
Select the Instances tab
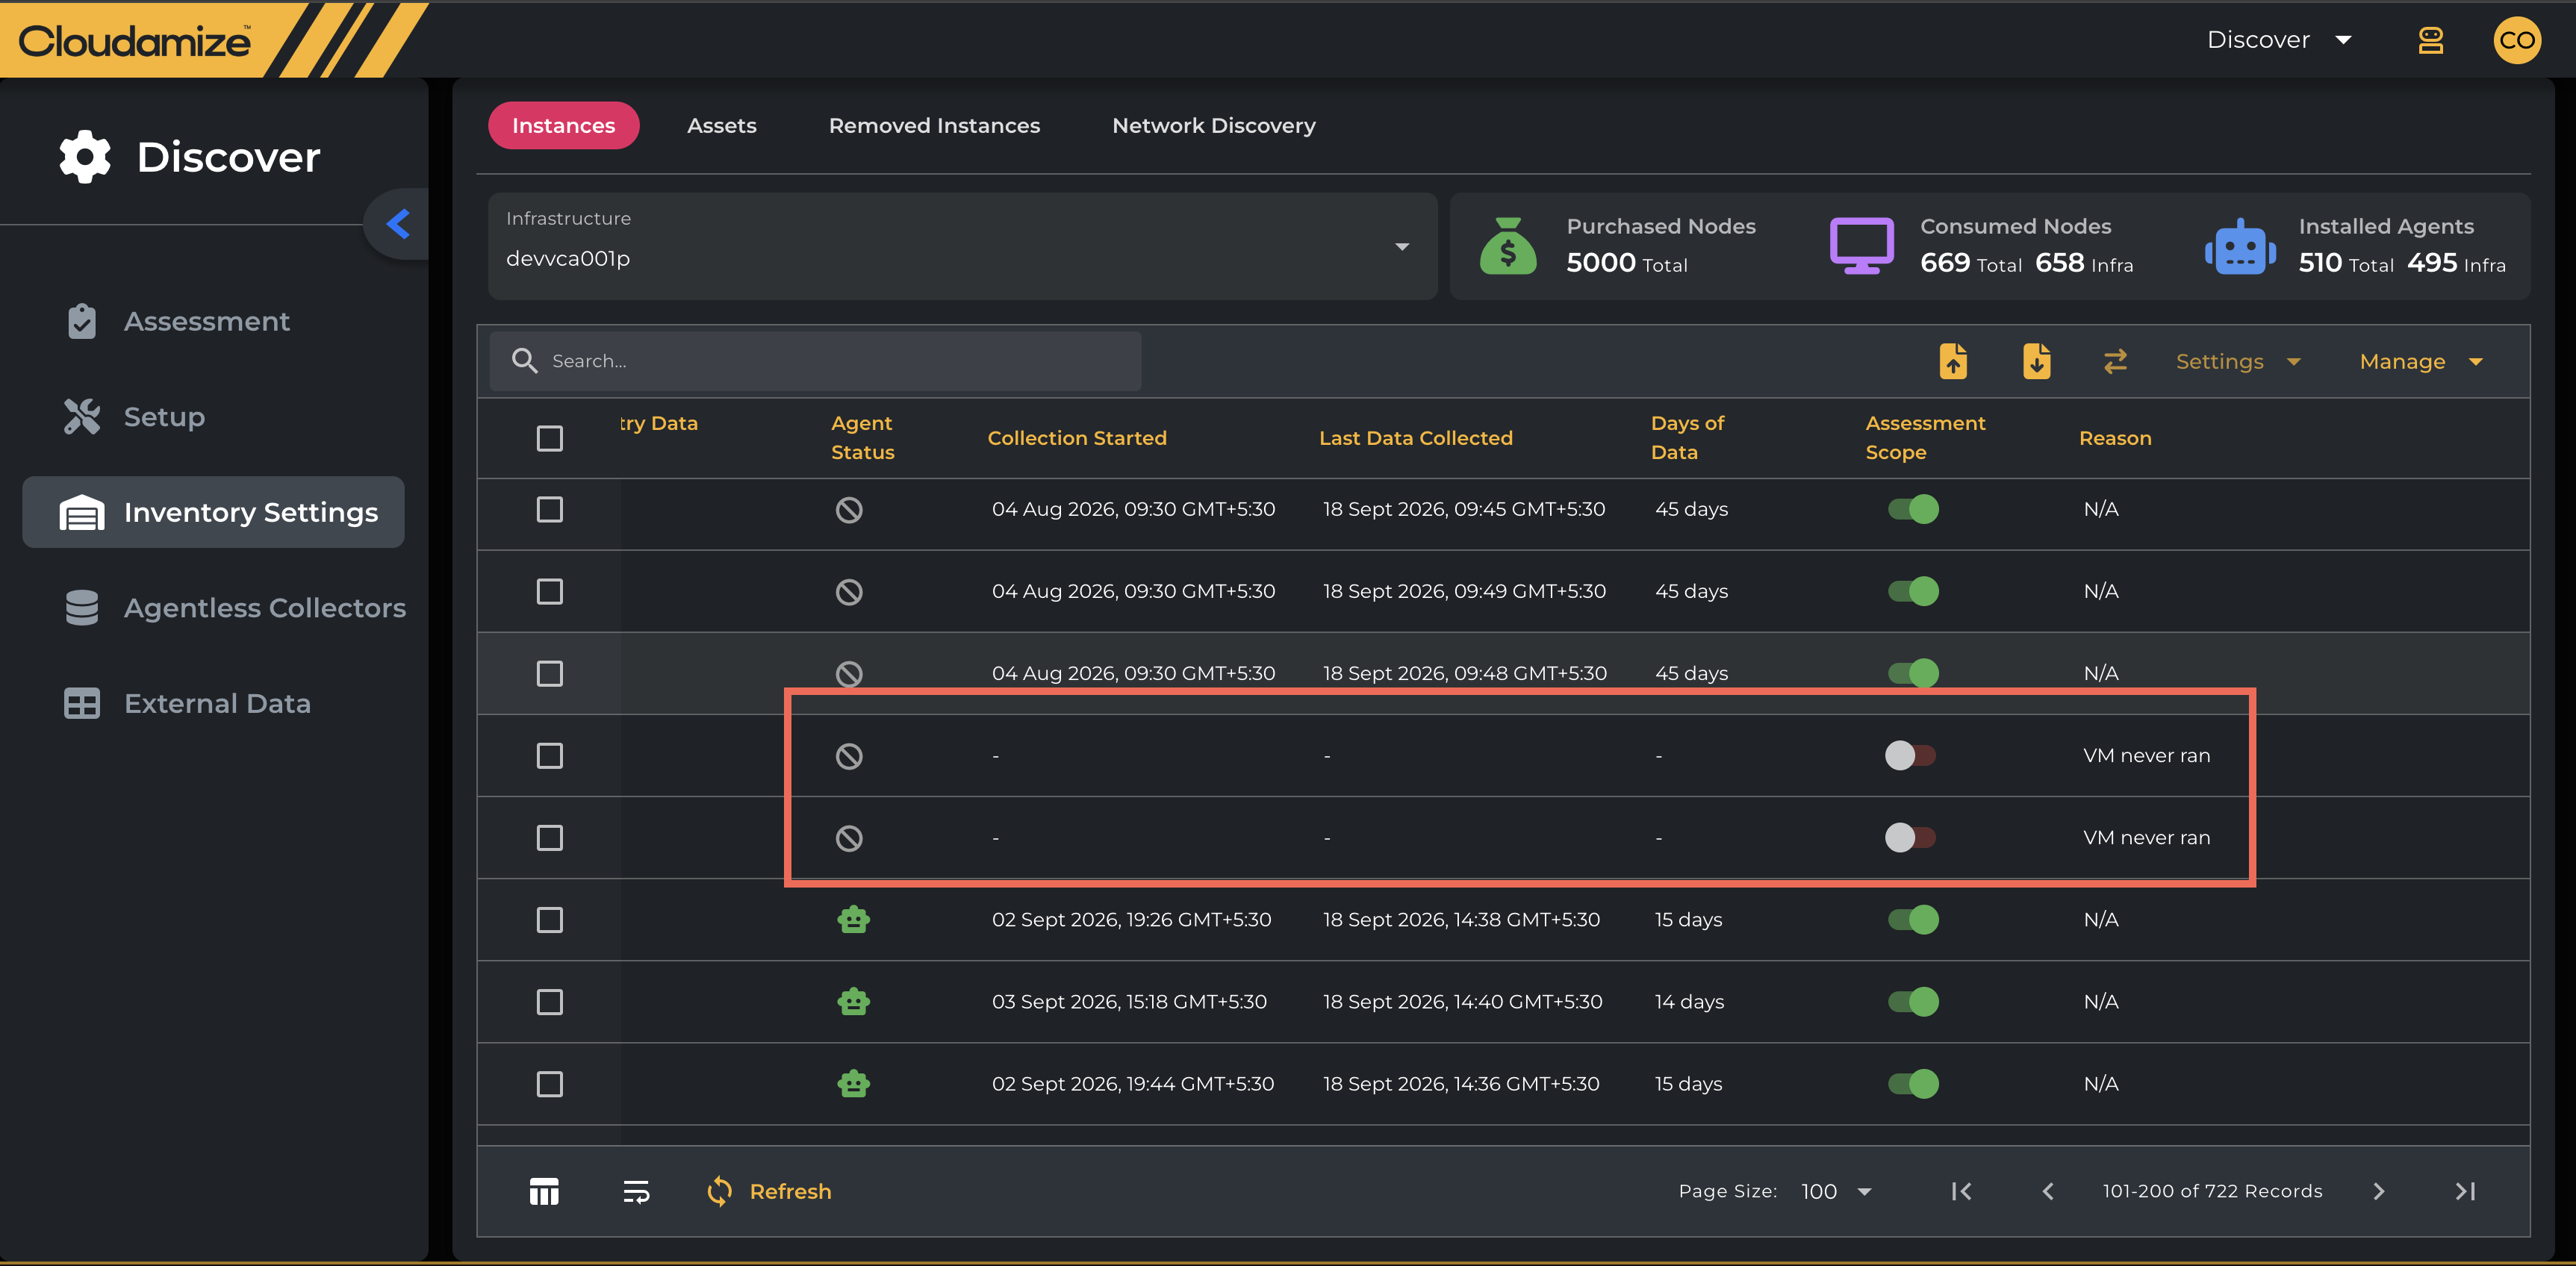click(x=563, y=125)
